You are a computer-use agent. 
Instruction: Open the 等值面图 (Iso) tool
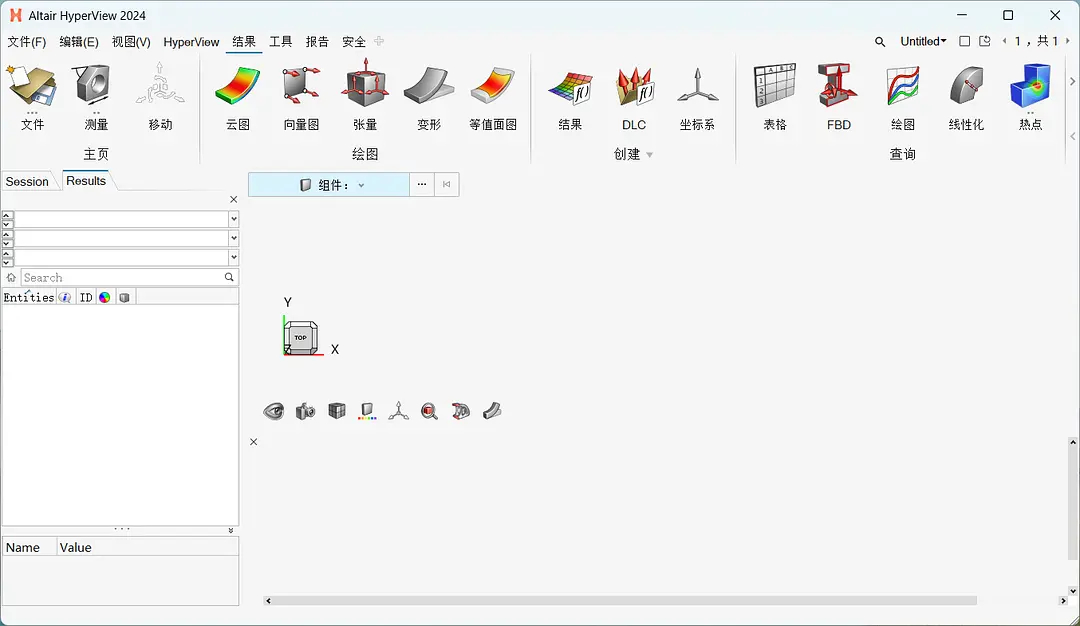(492, 96)
